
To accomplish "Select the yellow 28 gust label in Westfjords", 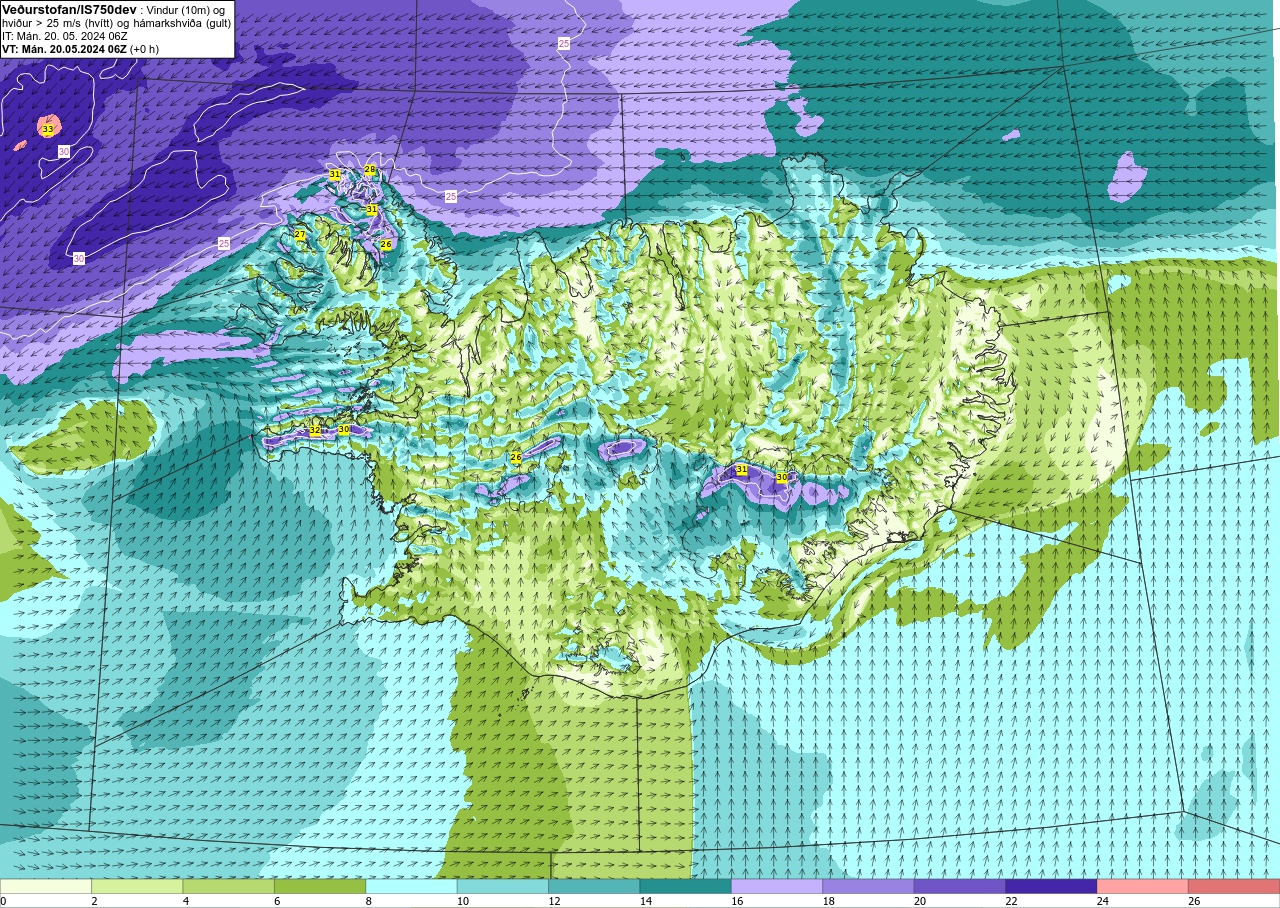I will (370, 170).
